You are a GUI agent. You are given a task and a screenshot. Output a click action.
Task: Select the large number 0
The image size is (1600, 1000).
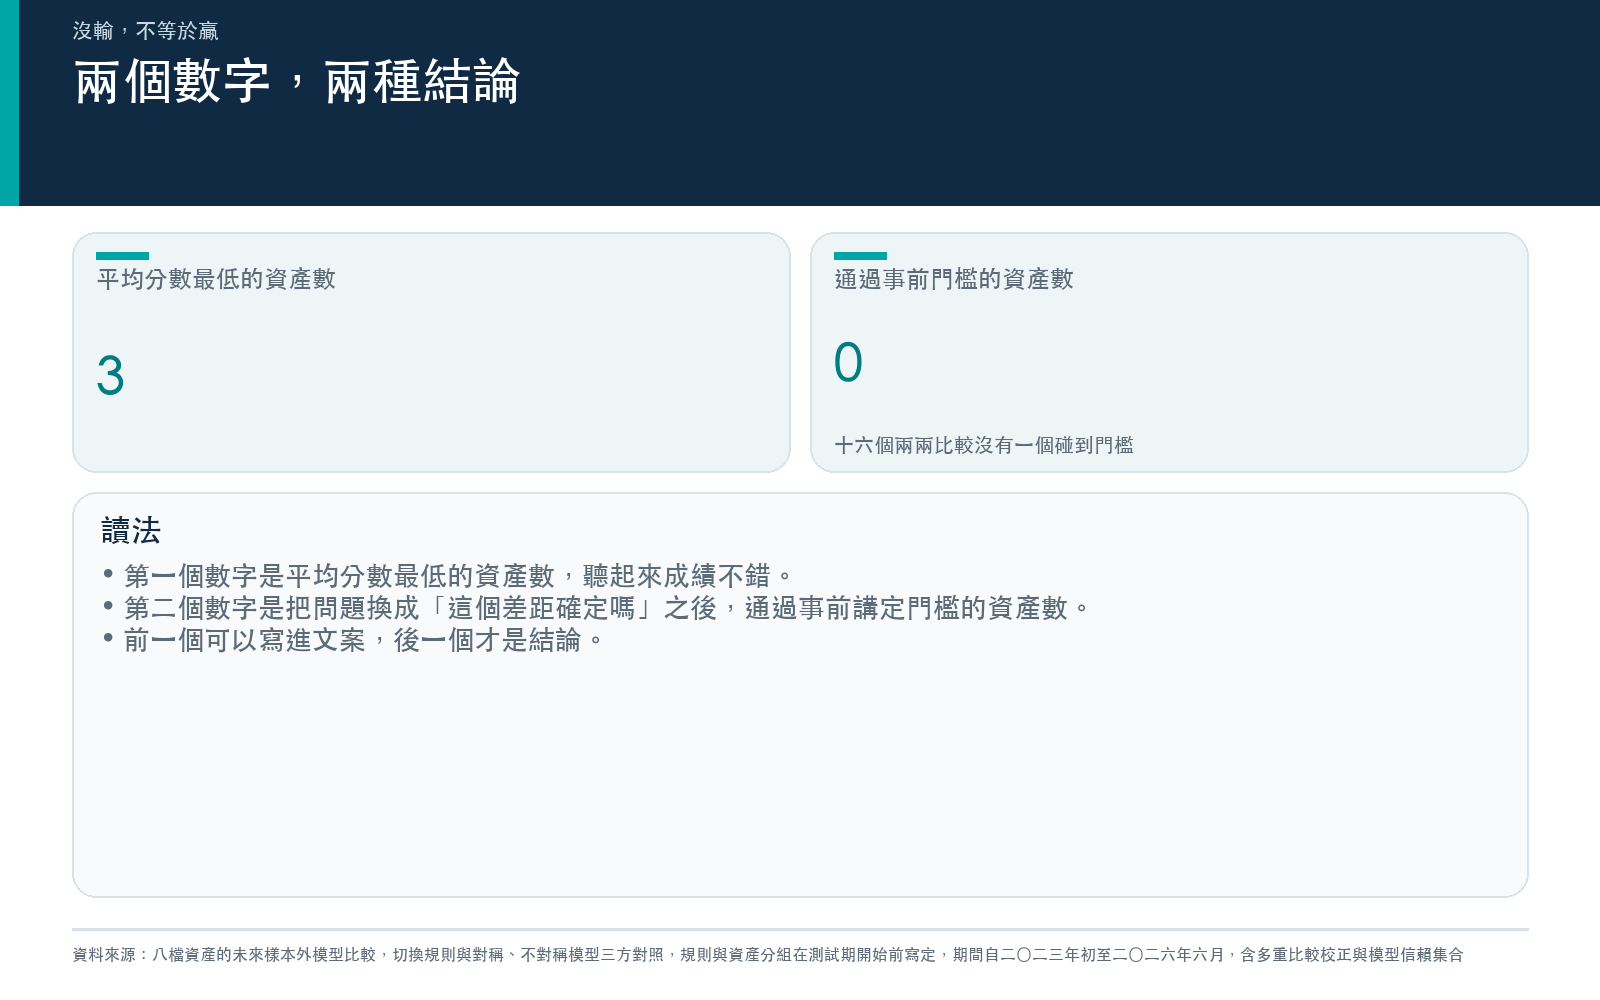coord(848,362)
